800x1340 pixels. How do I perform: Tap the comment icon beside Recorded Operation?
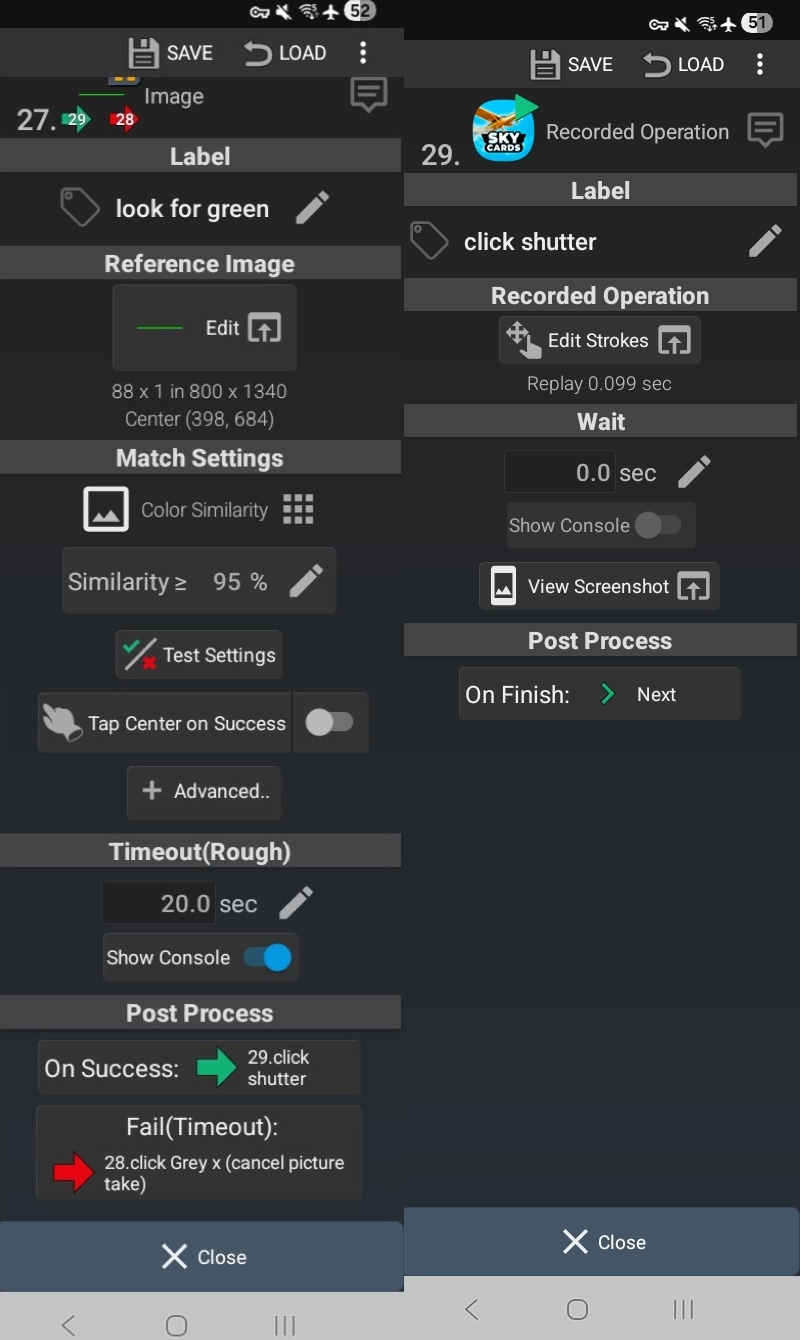click(765, 131)
